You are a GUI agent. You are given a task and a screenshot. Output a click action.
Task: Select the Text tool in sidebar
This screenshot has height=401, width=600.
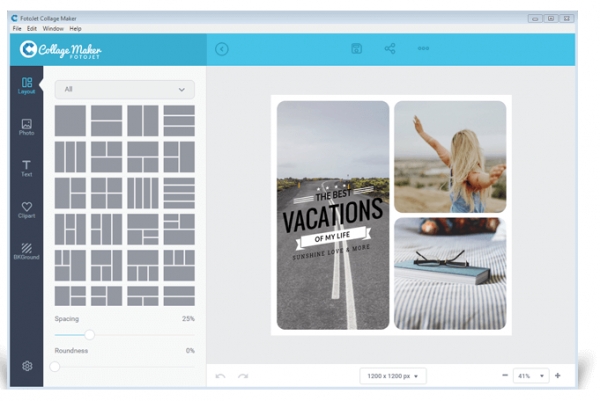point(26,168)
